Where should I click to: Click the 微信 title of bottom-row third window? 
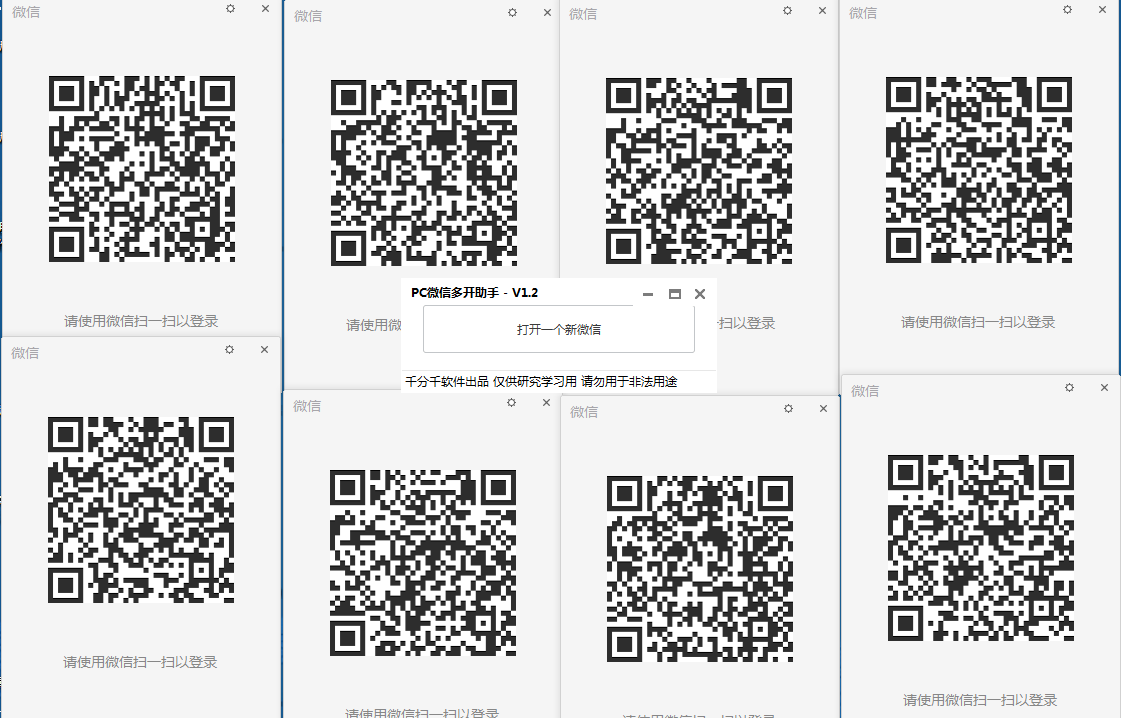click(584, 412)
